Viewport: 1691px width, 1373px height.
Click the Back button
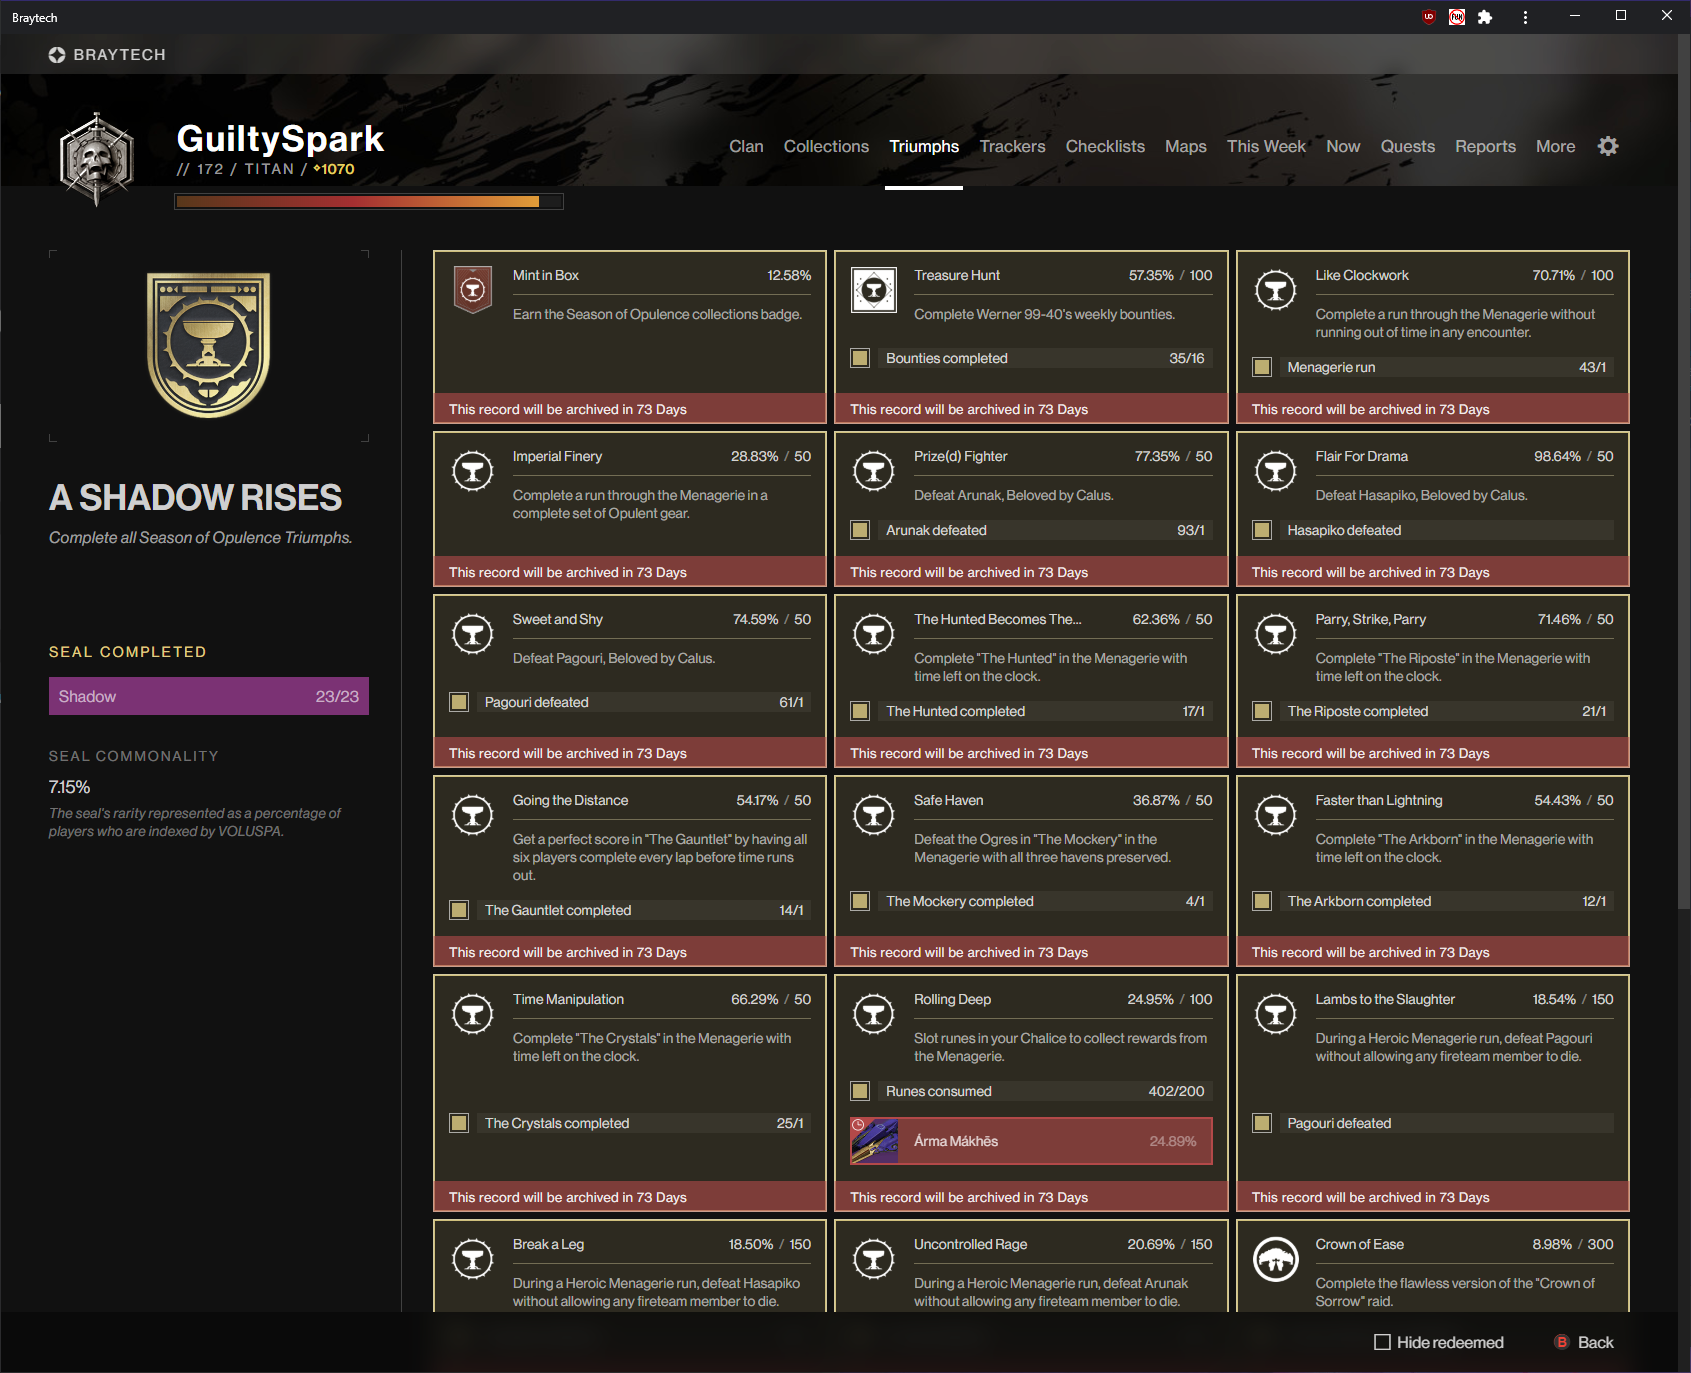1585,1342
